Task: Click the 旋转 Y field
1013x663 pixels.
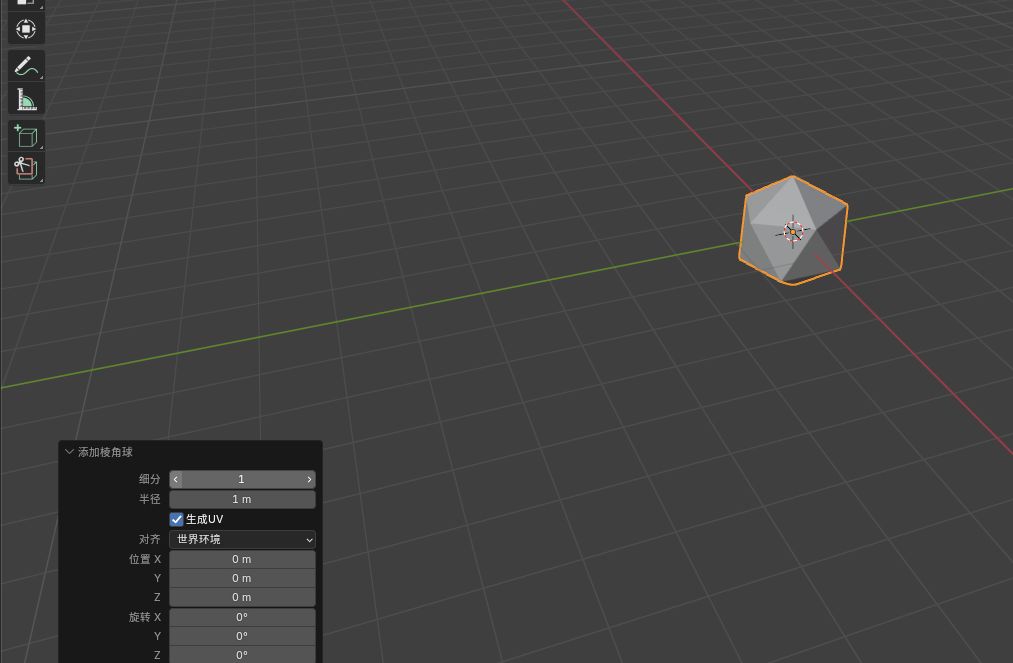Action: tap(242, 636)
